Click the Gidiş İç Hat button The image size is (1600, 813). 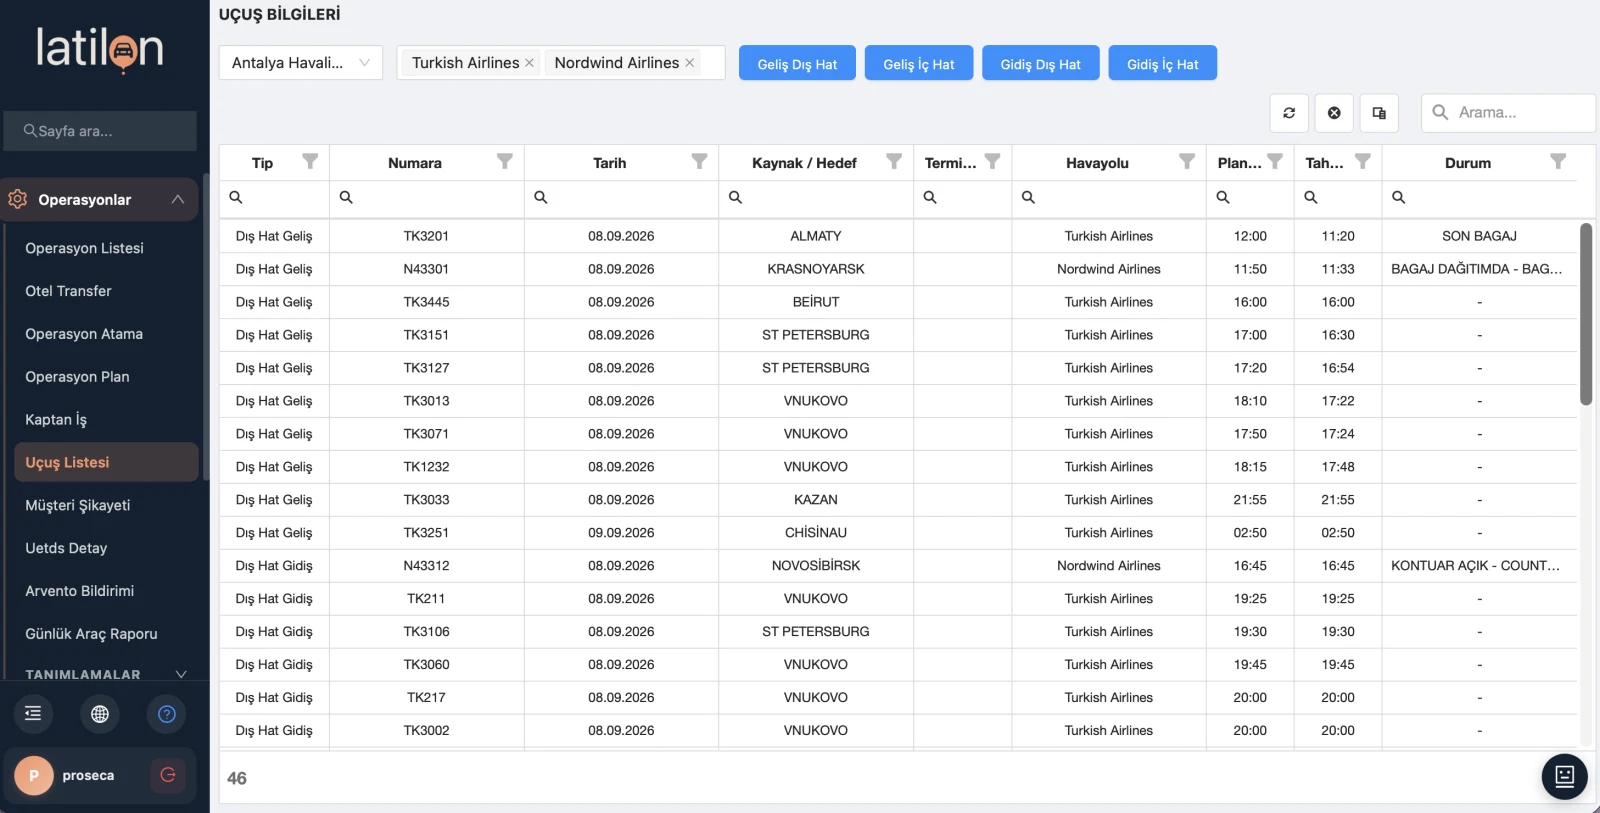1163,63
